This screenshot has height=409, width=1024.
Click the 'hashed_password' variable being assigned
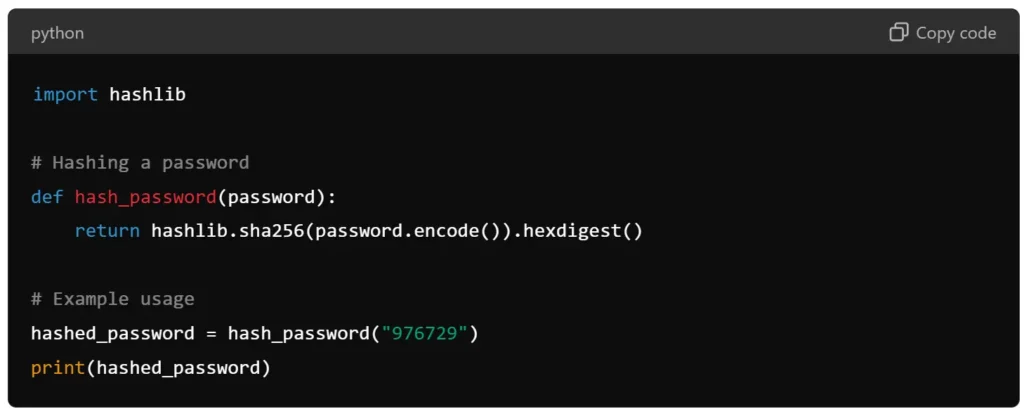click(112, 334)
